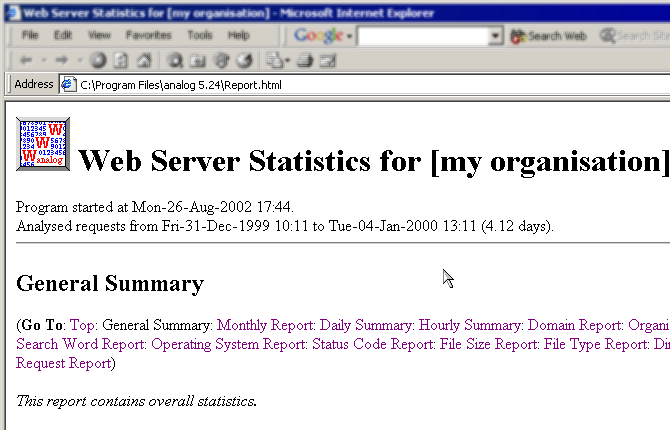This screenshot has height=430, width=670.
Task: Click the Search Web button
Action: pyautogui.click(x=549, y=36)
